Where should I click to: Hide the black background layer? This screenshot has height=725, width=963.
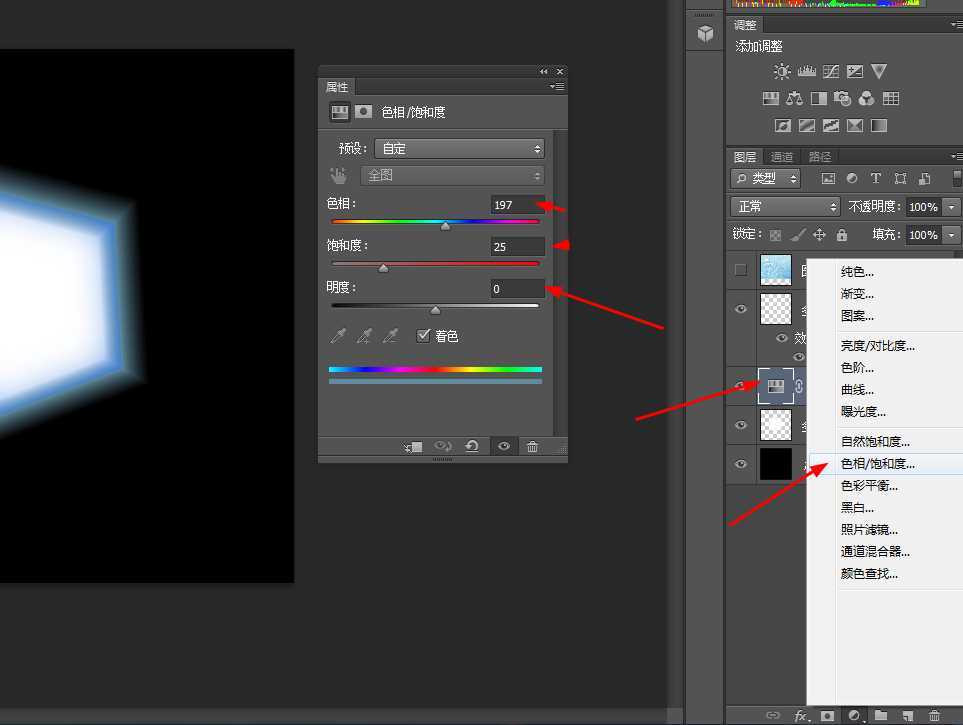[741, 464]
